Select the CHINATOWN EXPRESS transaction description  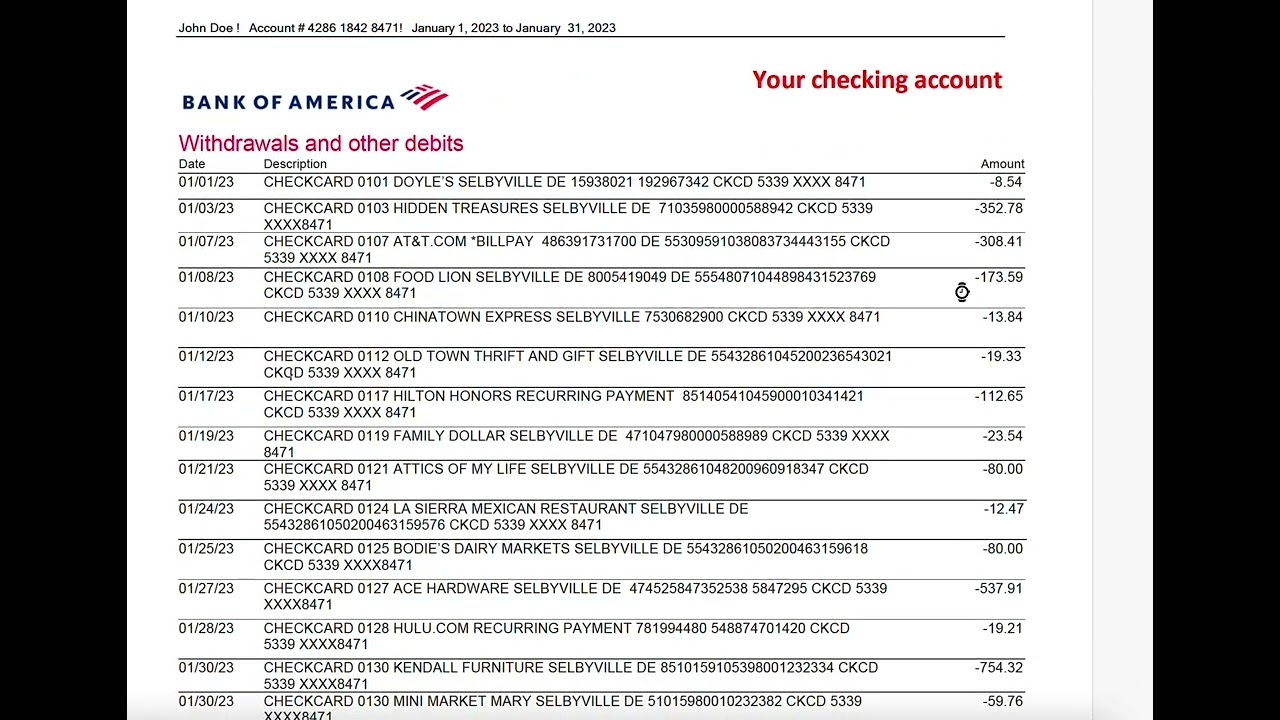point(572,317)
